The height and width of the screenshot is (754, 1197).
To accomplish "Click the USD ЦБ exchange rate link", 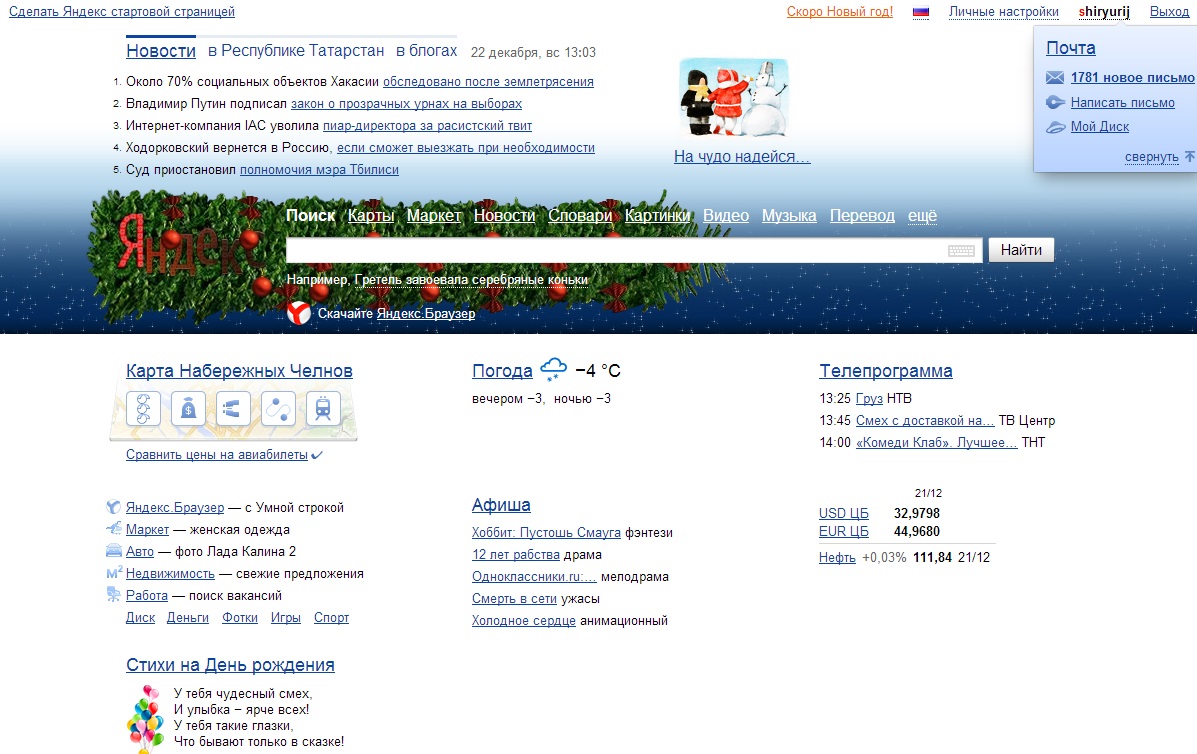I will [844, 514].
